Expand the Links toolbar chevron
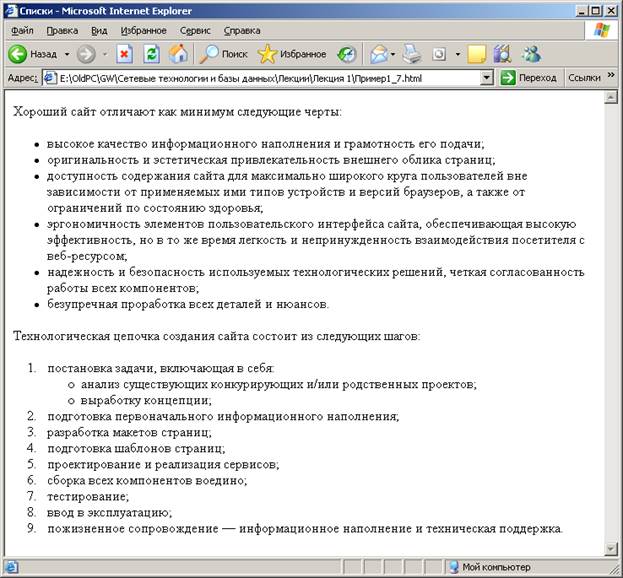This screenshot has width=623, height=578. tap(611, 75)
